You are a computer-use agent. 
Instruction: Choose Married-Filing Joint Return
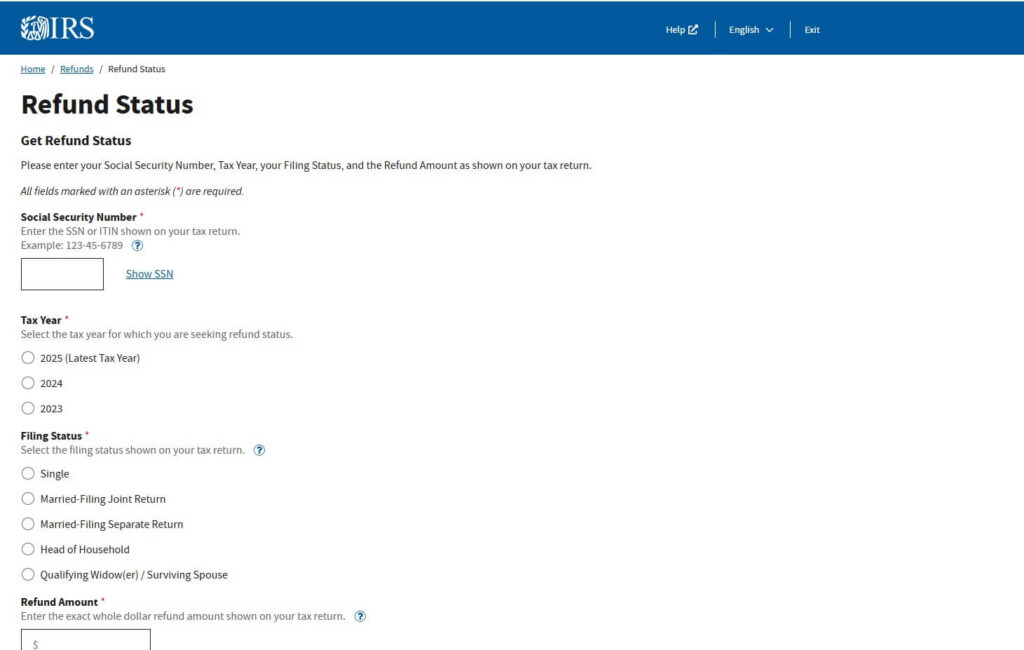(28, 499)
